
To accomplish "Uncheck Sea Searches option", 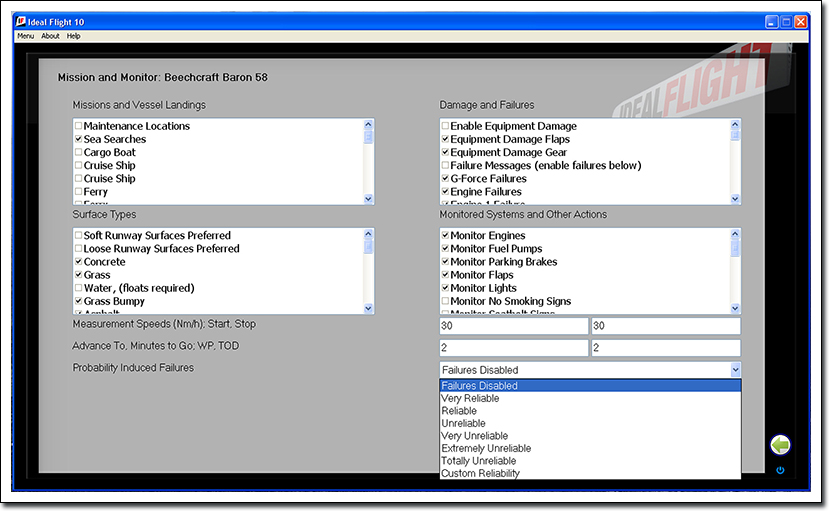I will click(x=79, y=139).
